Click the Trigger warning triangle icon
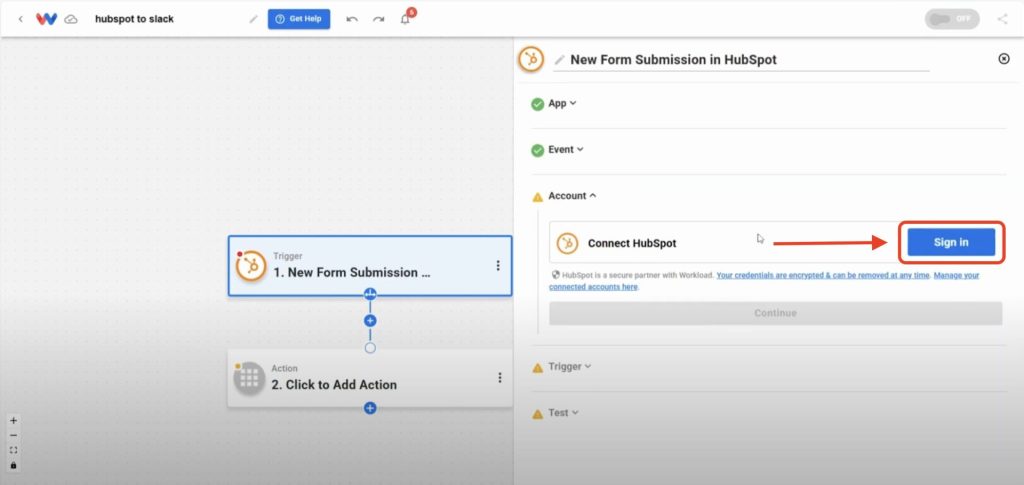Image resolution: width=1024 pixels, height=485 pixels. [537, 368]
